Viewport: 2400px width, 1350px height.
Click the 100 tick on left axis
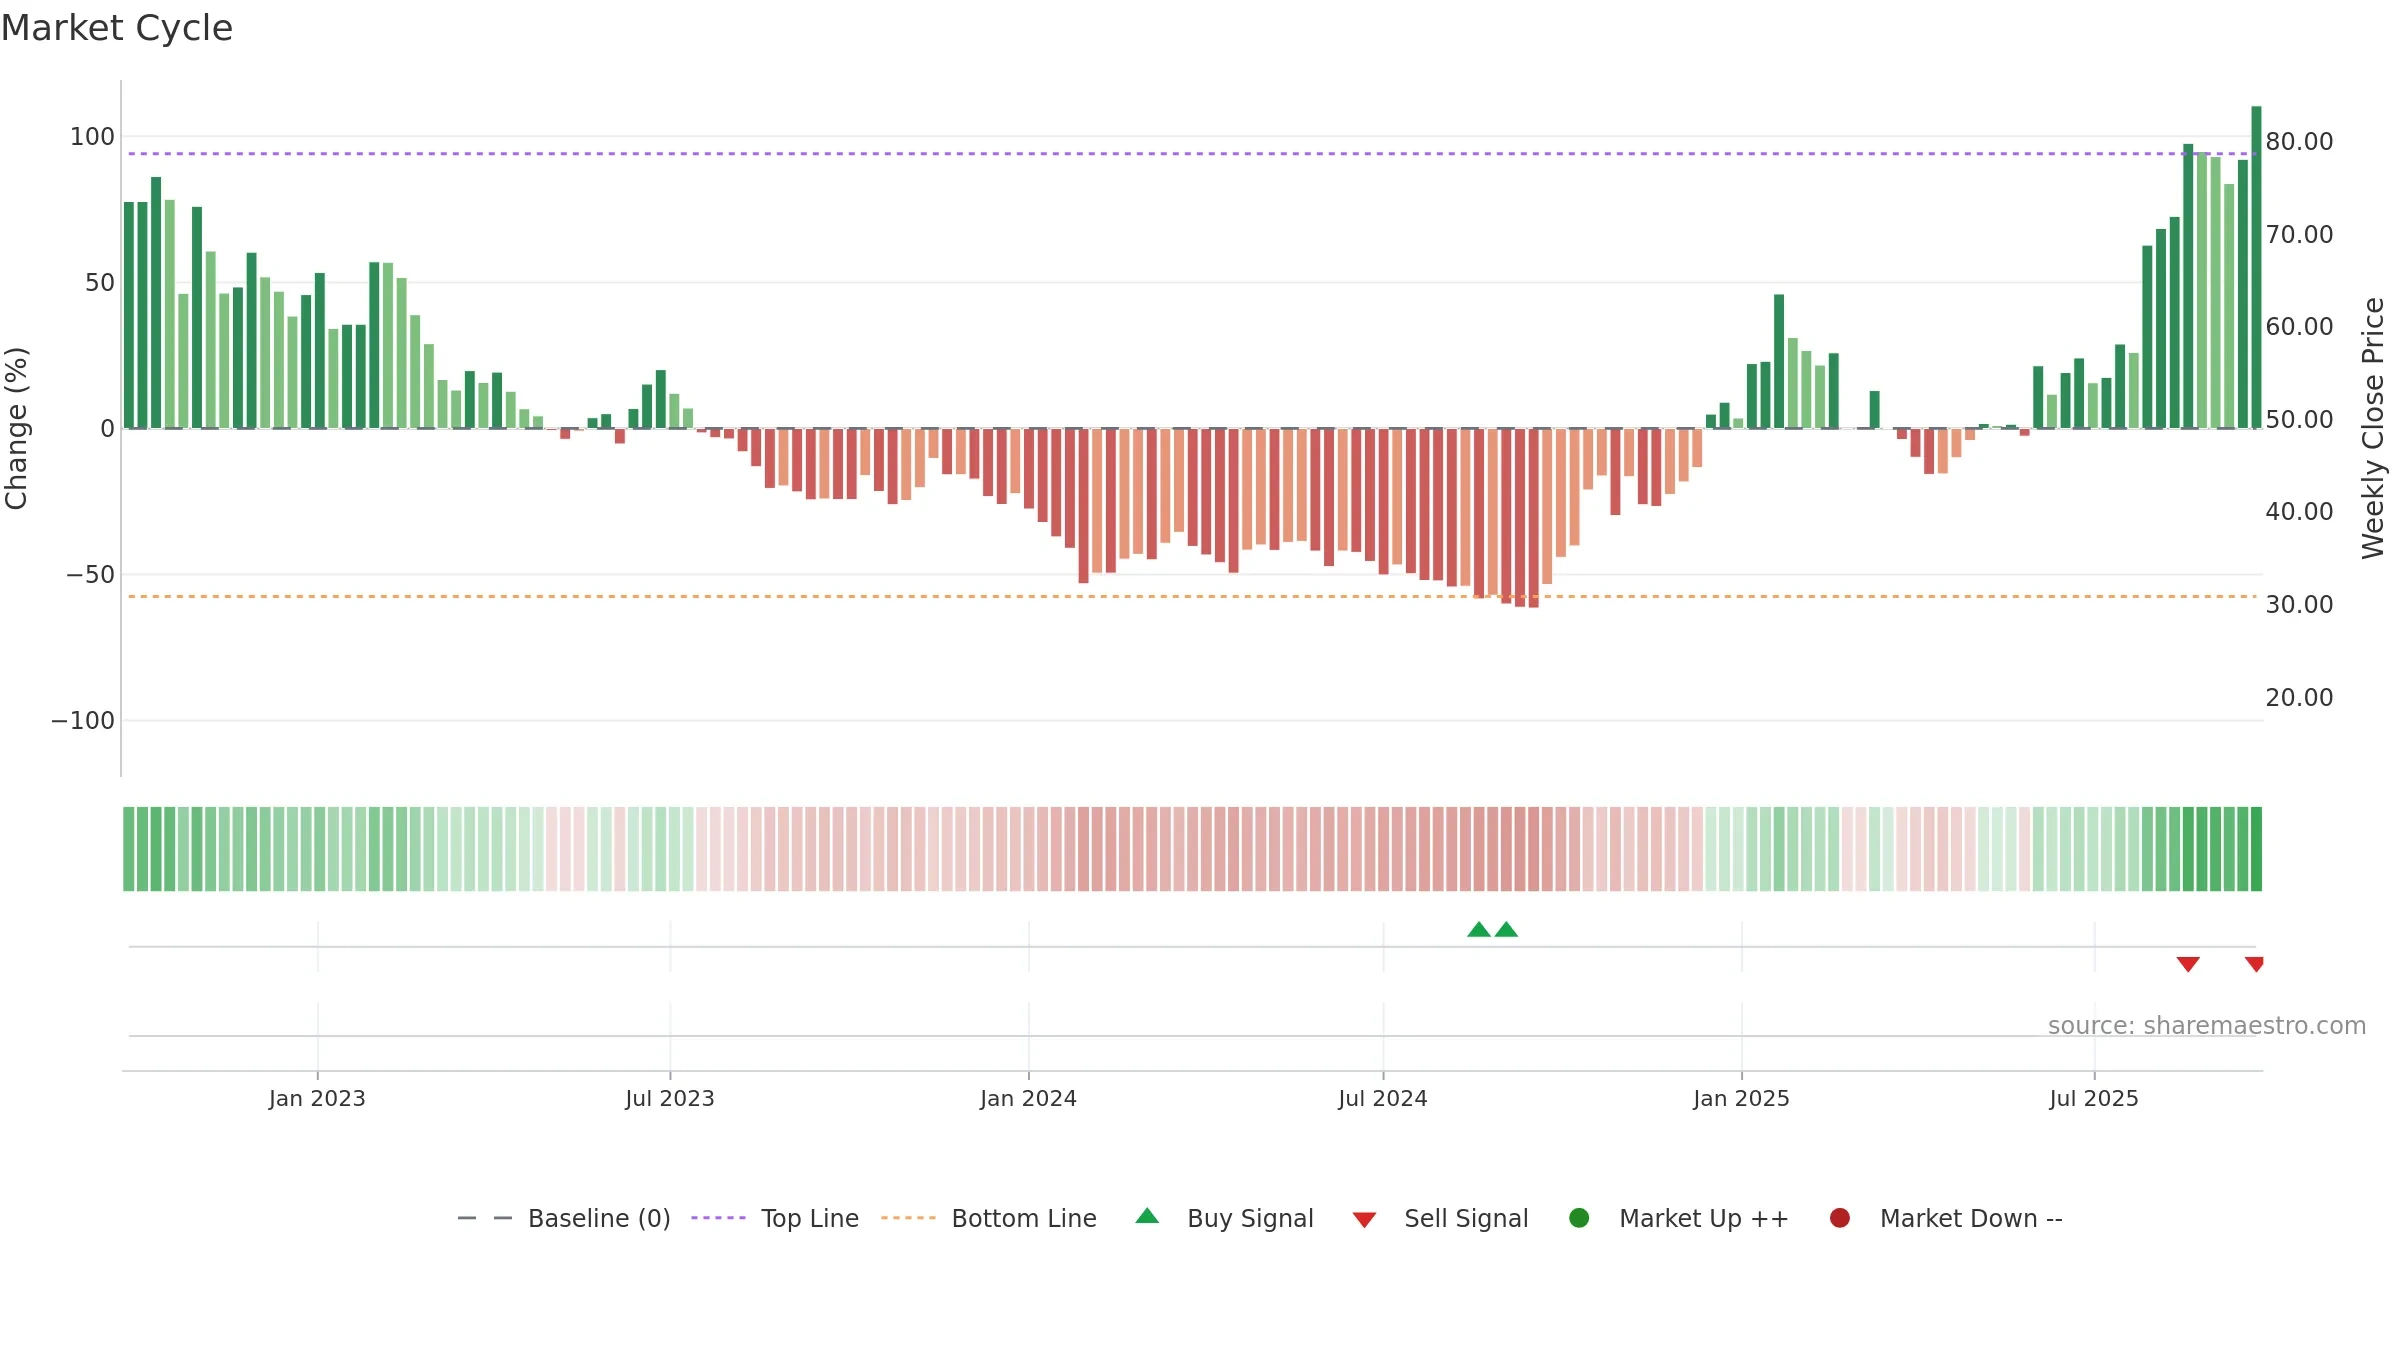pos(92,137)
